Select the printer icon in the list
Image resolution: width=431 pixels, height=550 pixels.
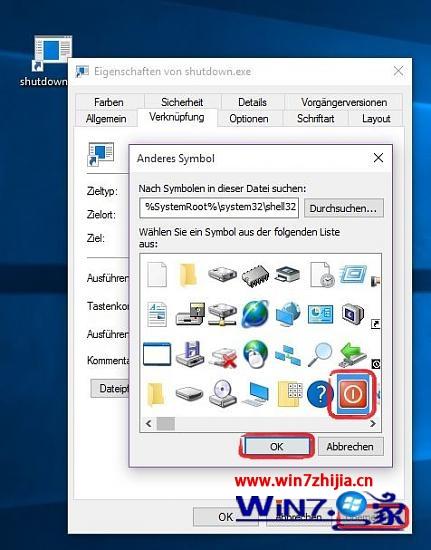pyautogui.click(x=288, y=274)
